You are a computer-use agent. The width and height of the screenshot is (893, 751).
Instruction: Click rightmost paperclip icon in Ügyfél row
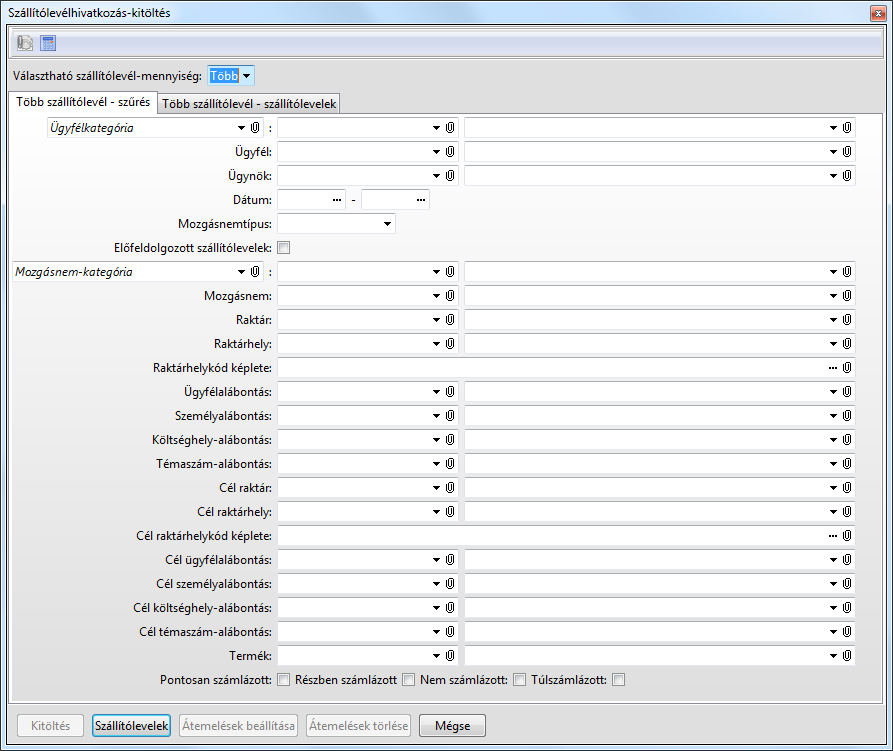point(847,152)
